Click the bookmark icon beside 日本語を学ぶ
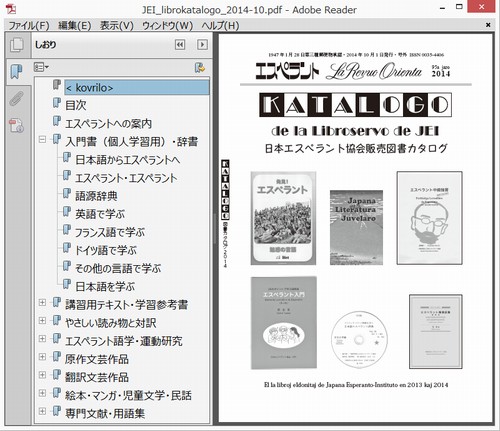500x431 pixels. click(x=67, y=284)
